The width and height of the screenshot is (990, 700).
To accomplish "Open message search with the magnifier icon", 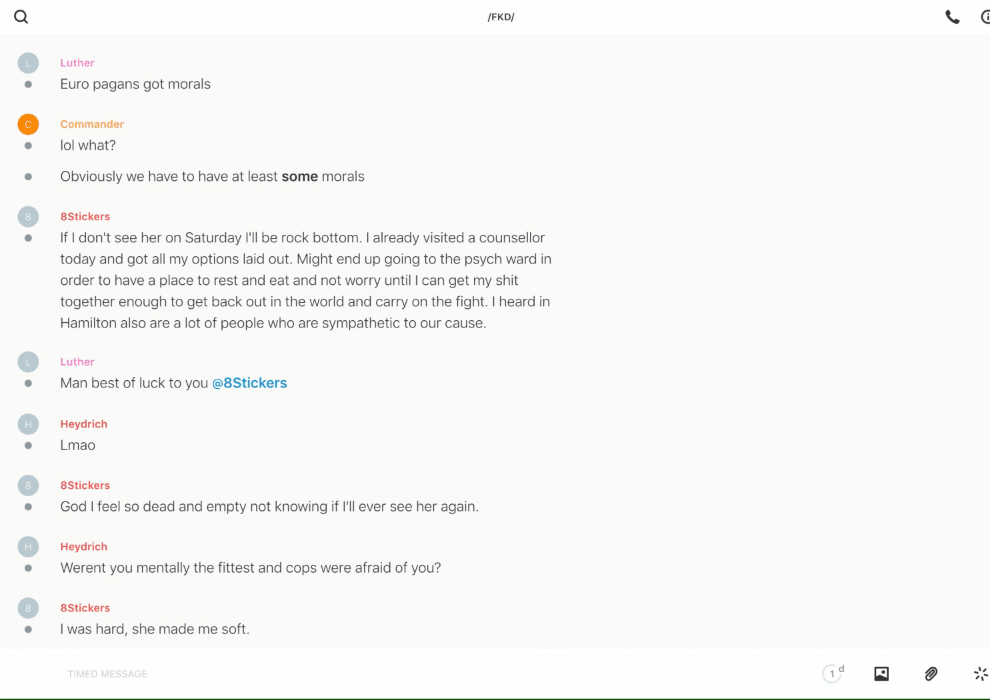I will point(21,17).
